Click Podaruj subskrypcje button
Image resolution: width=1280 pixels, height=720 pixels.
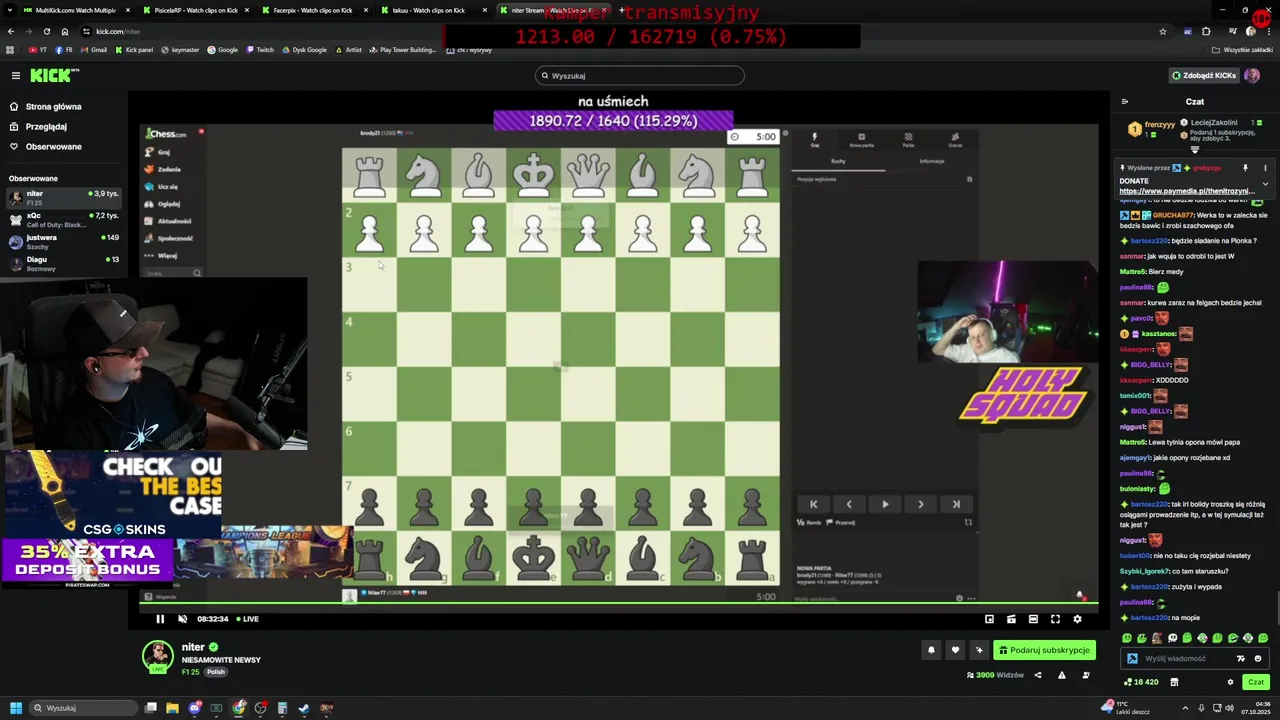[x=1044, y=650]
